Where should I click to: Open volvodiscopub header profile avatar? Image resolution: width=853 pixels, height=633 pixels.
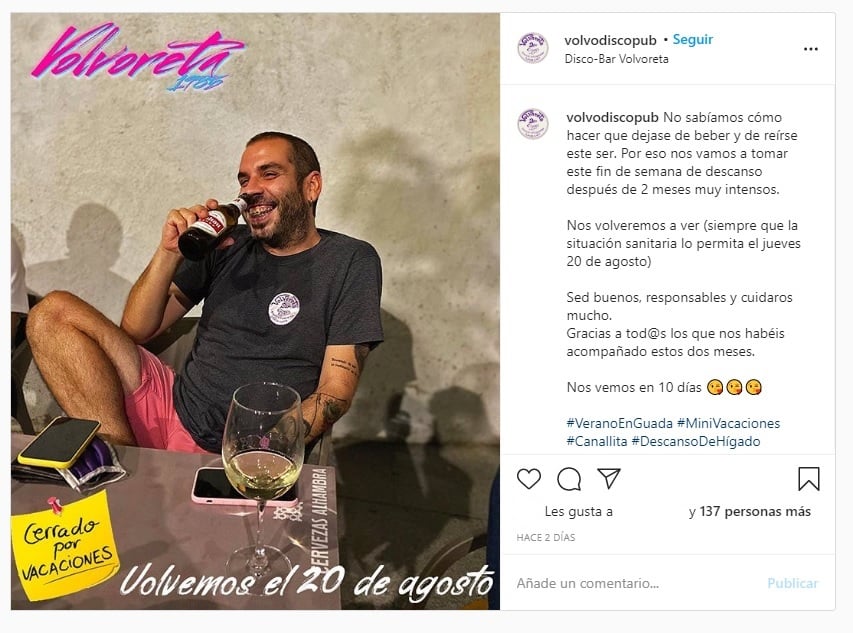click(533, 48)
